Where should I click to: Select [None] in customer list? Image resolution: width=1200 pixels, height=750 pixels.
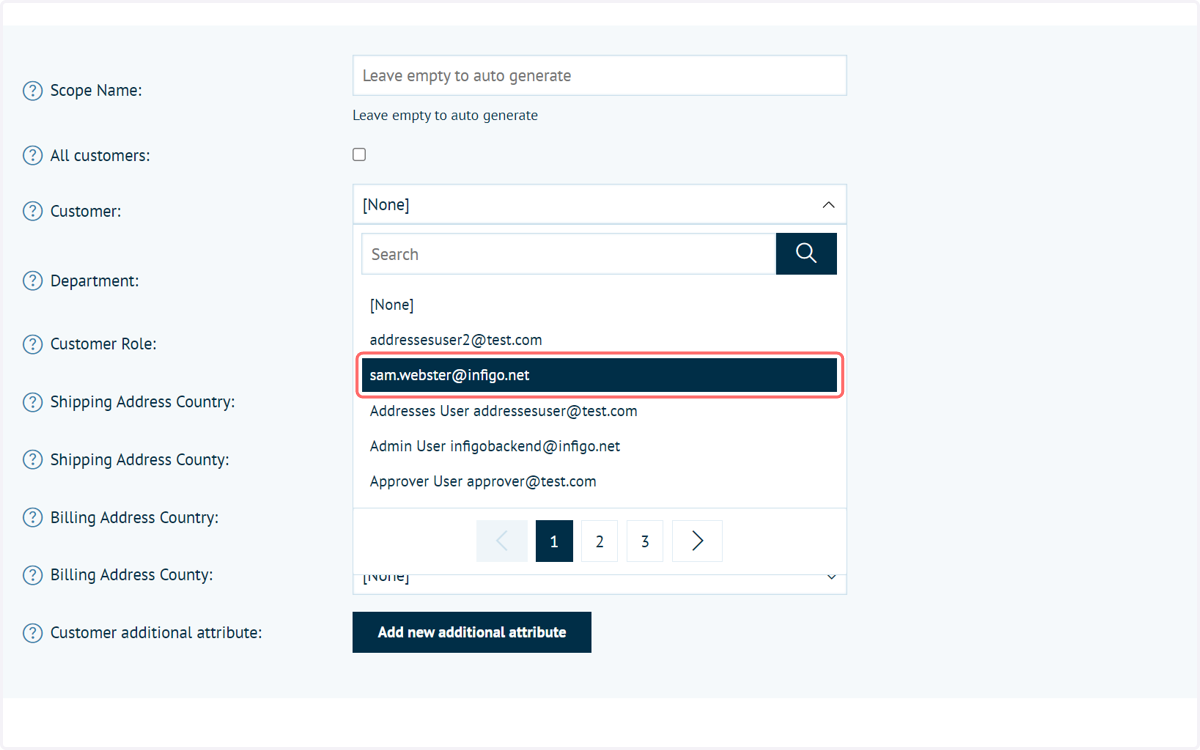click(599, 305)
